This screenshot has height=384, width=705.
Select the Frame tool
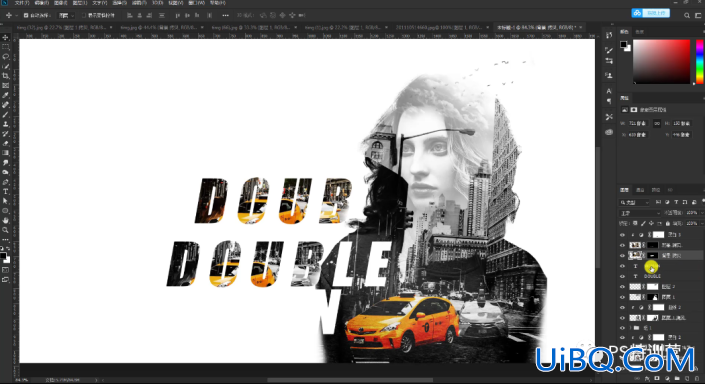pyautogui.click(x=5, y=85)
